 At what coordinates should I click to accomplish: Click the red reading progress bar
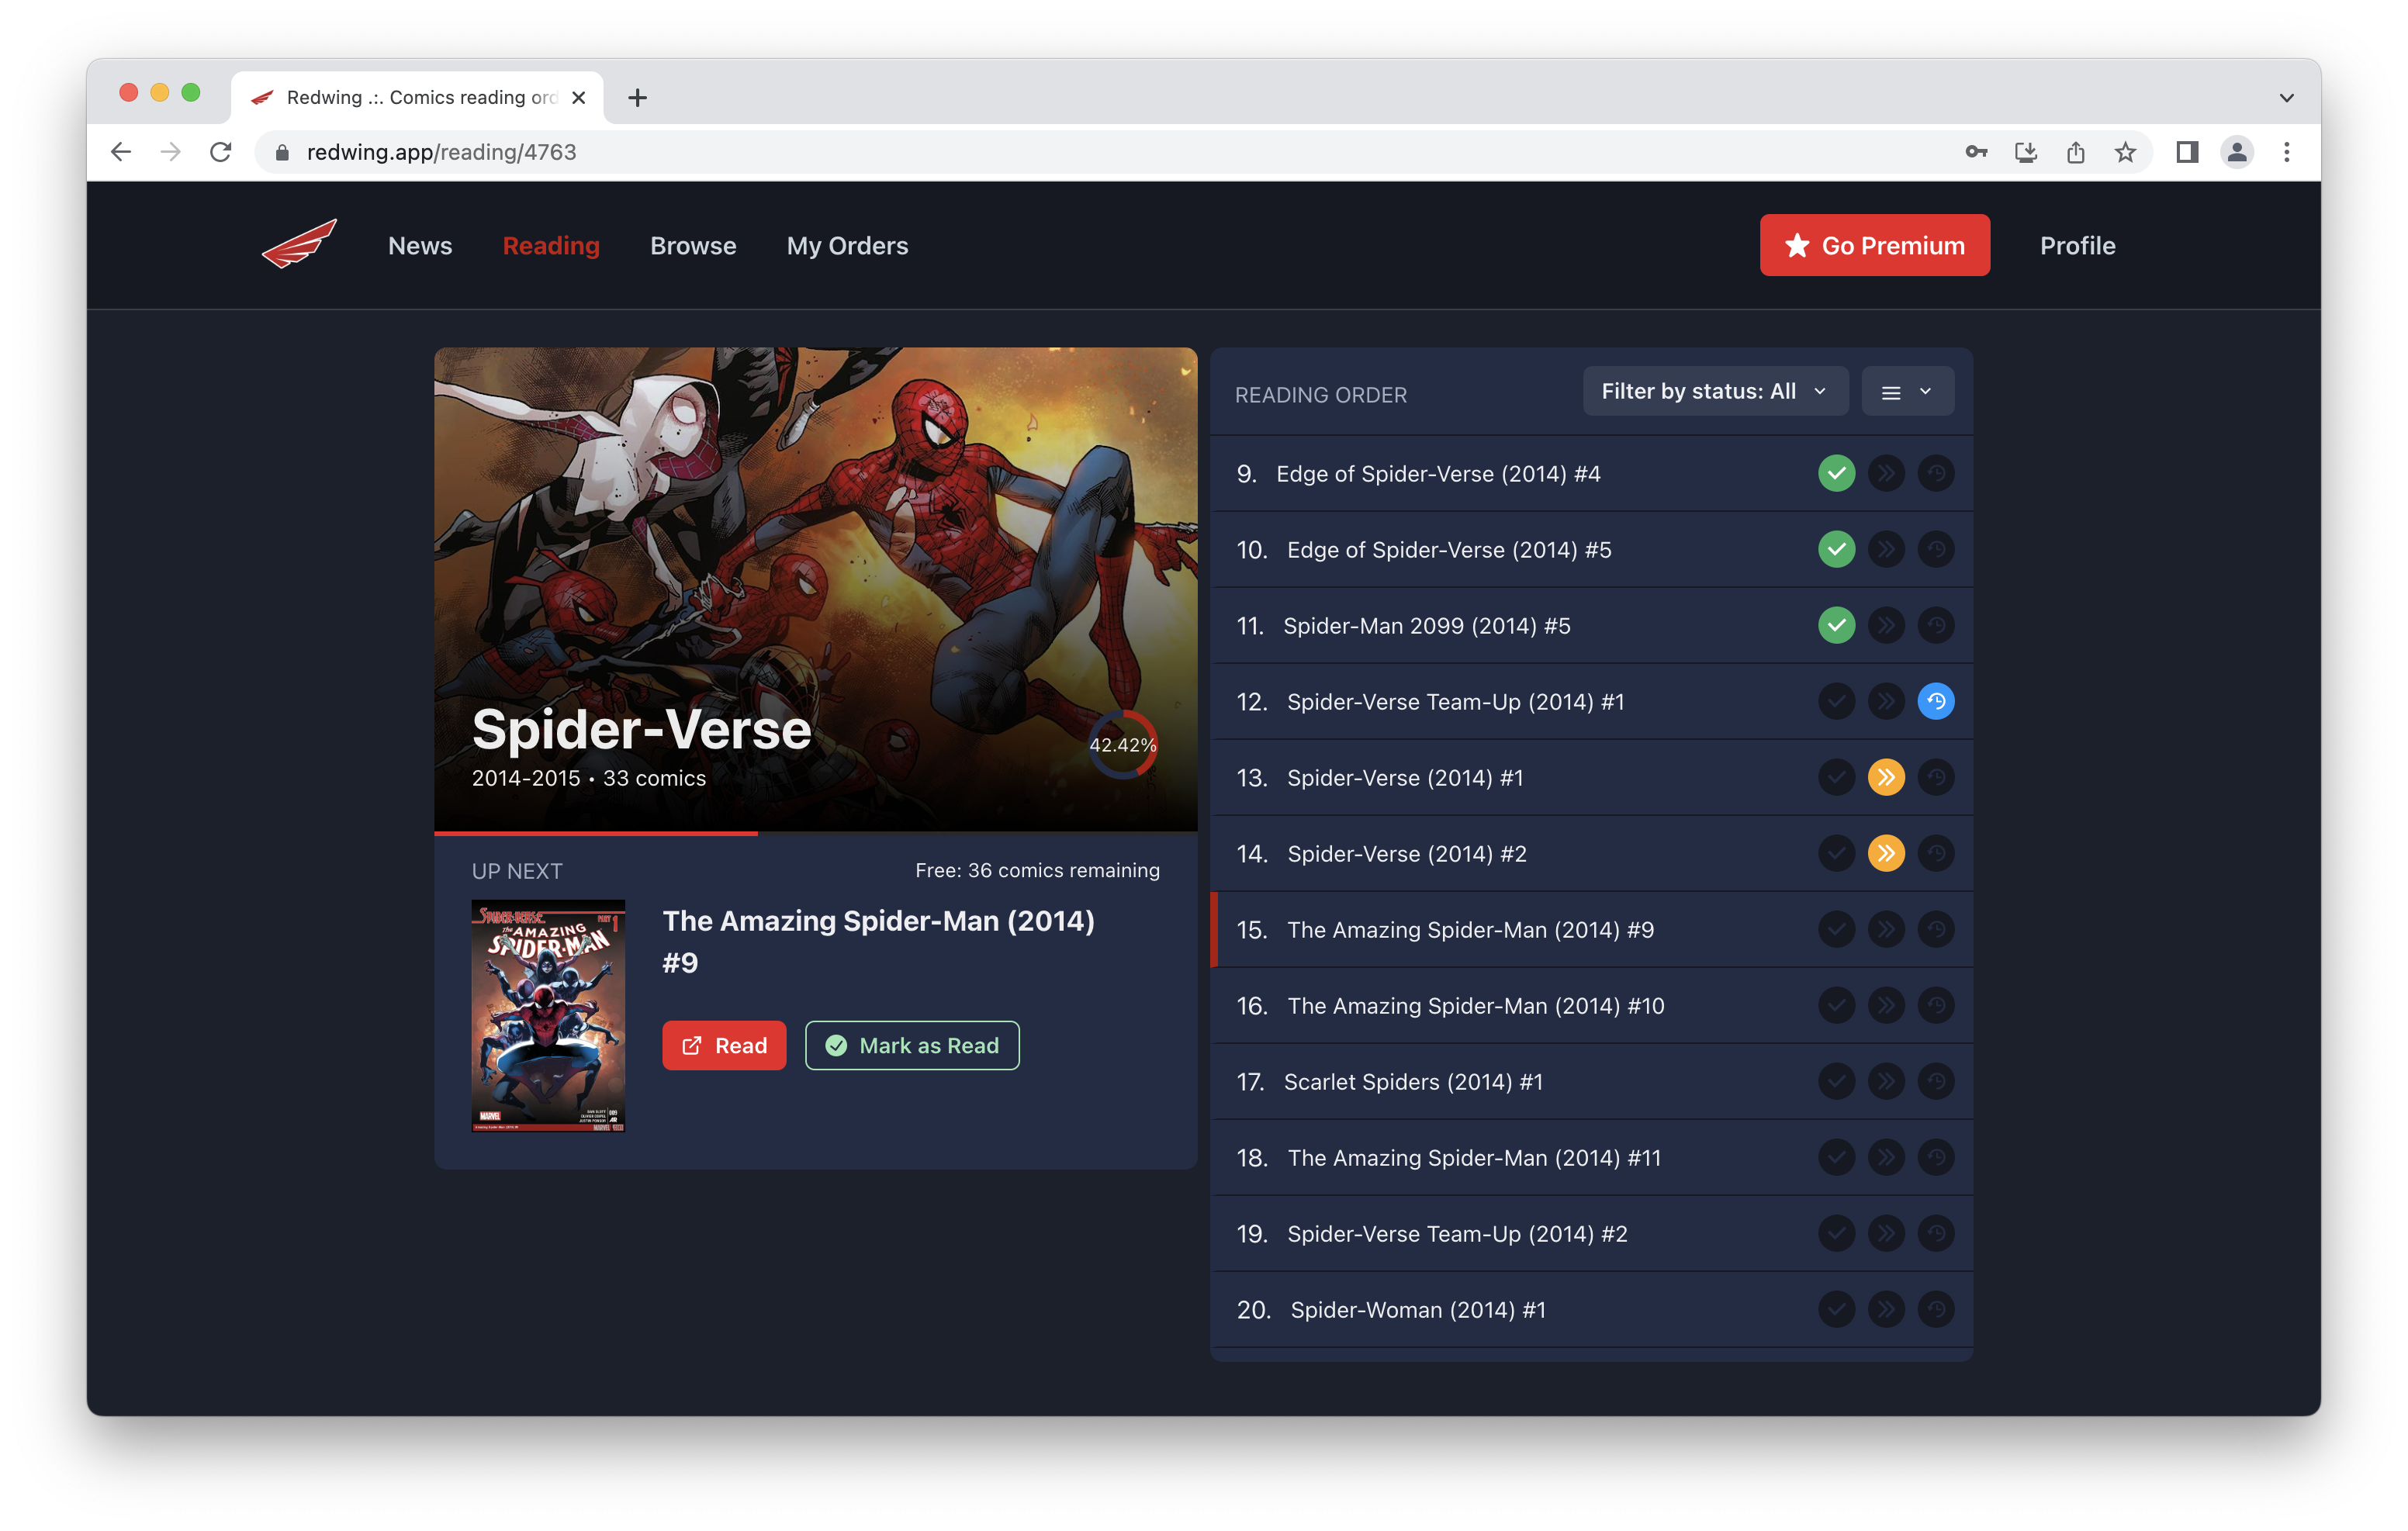596,832
